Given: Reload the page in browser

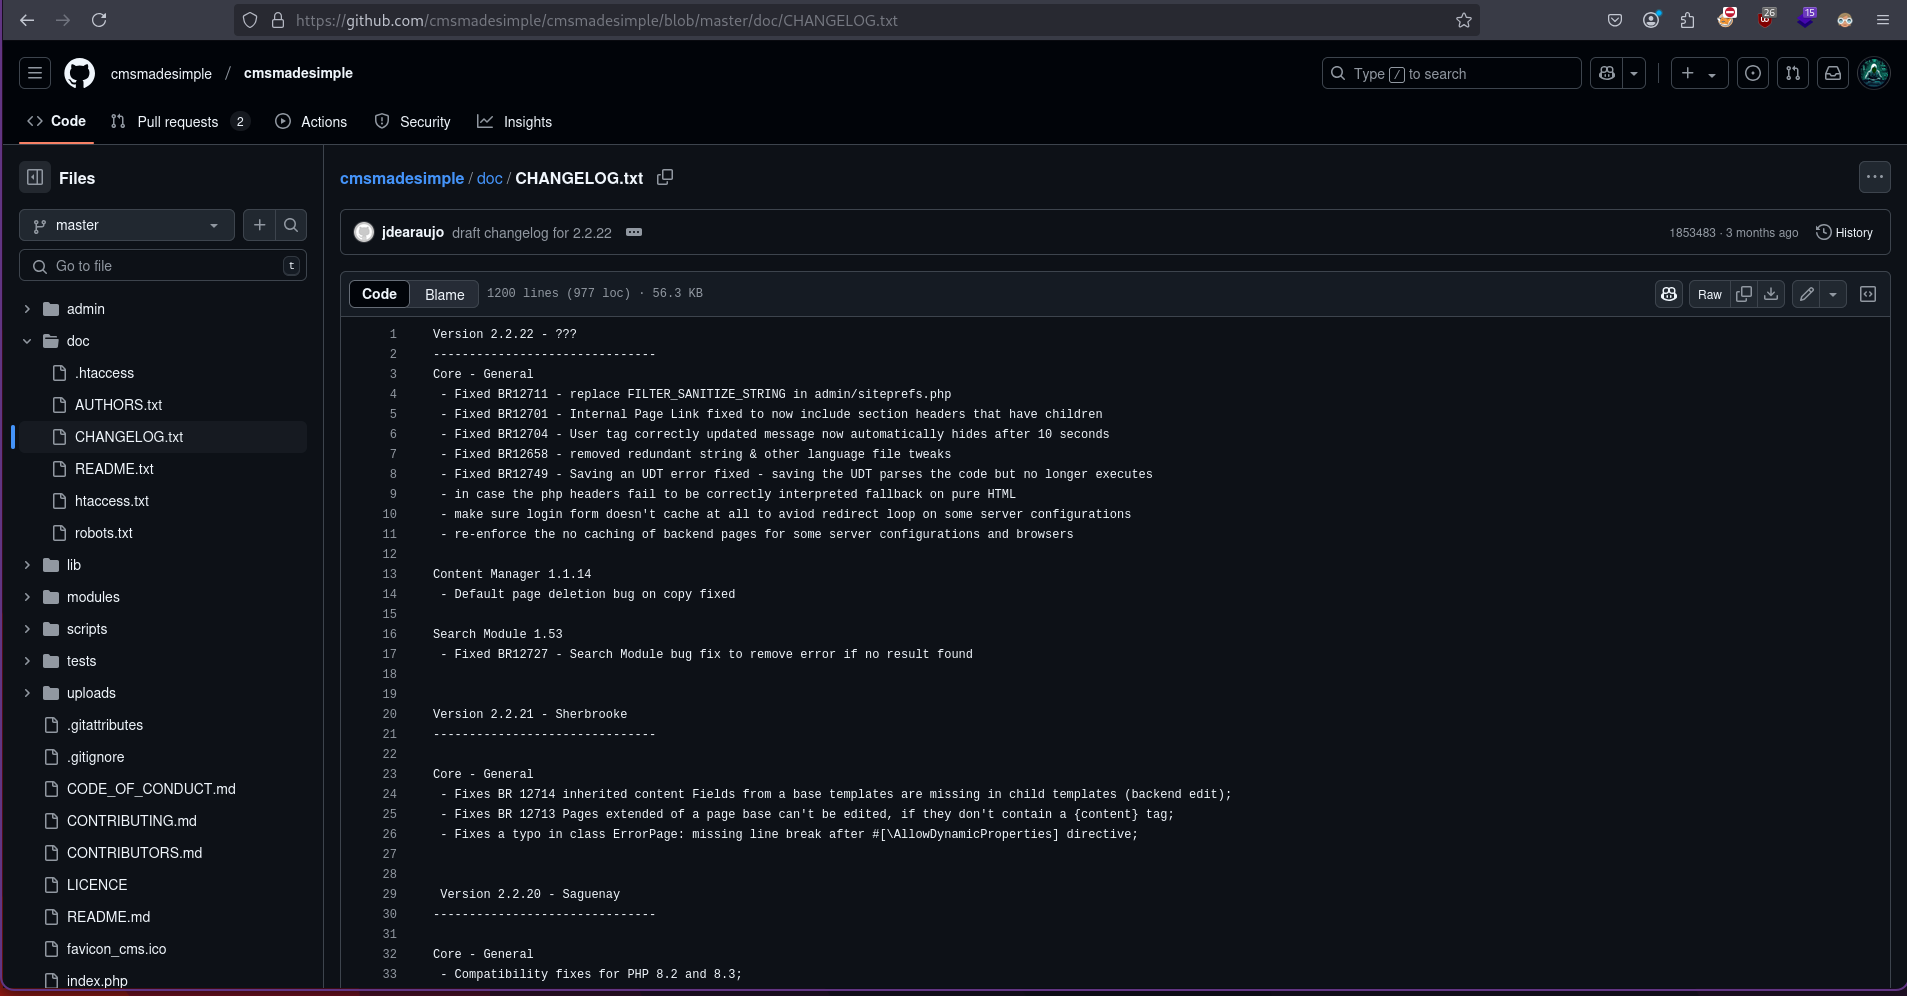Looking at the screenshot, I should point(99,20).
